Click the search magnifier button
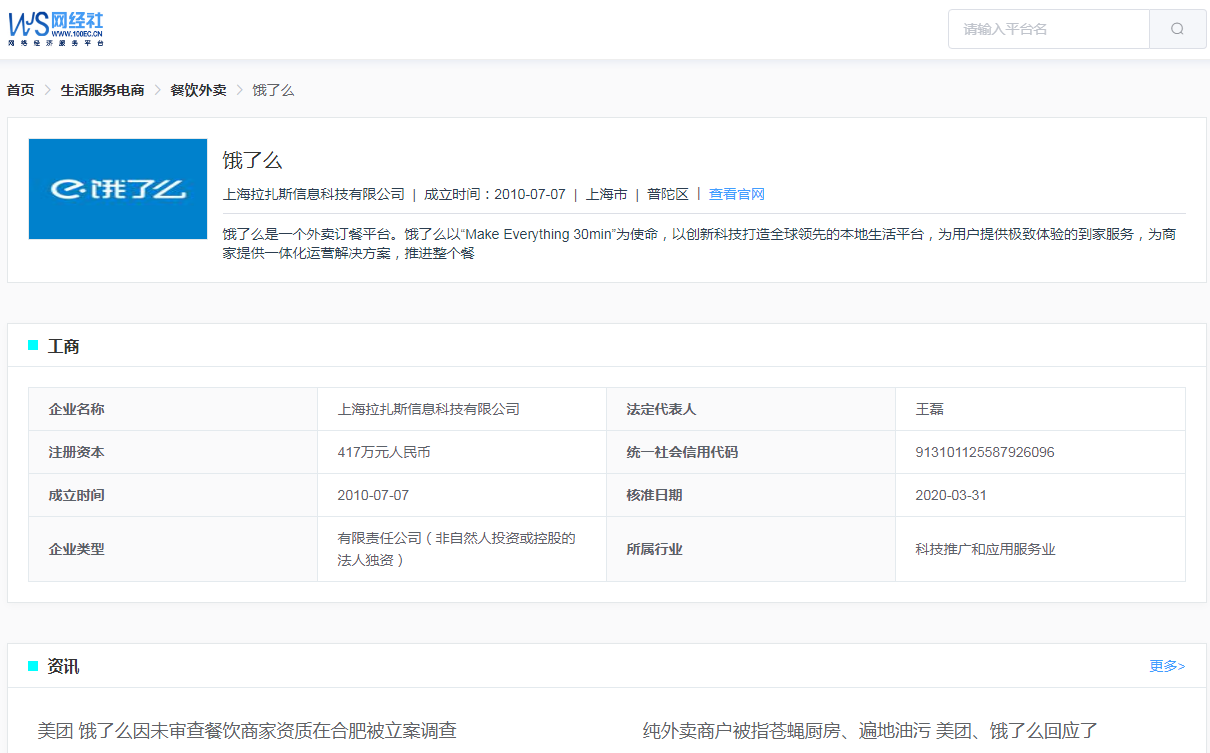Viewport: 1210px width, 753px height. click(x=1177, y=29)
